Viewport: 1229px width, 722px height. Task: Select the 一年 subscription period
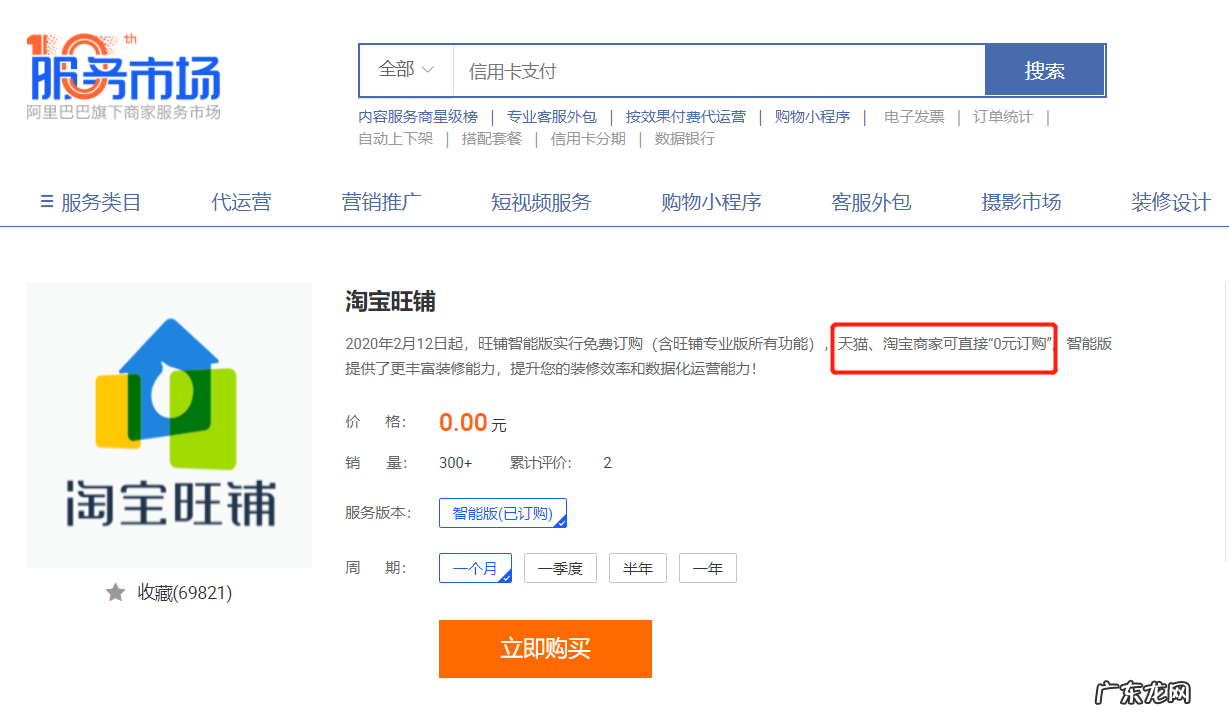(707, 567)
